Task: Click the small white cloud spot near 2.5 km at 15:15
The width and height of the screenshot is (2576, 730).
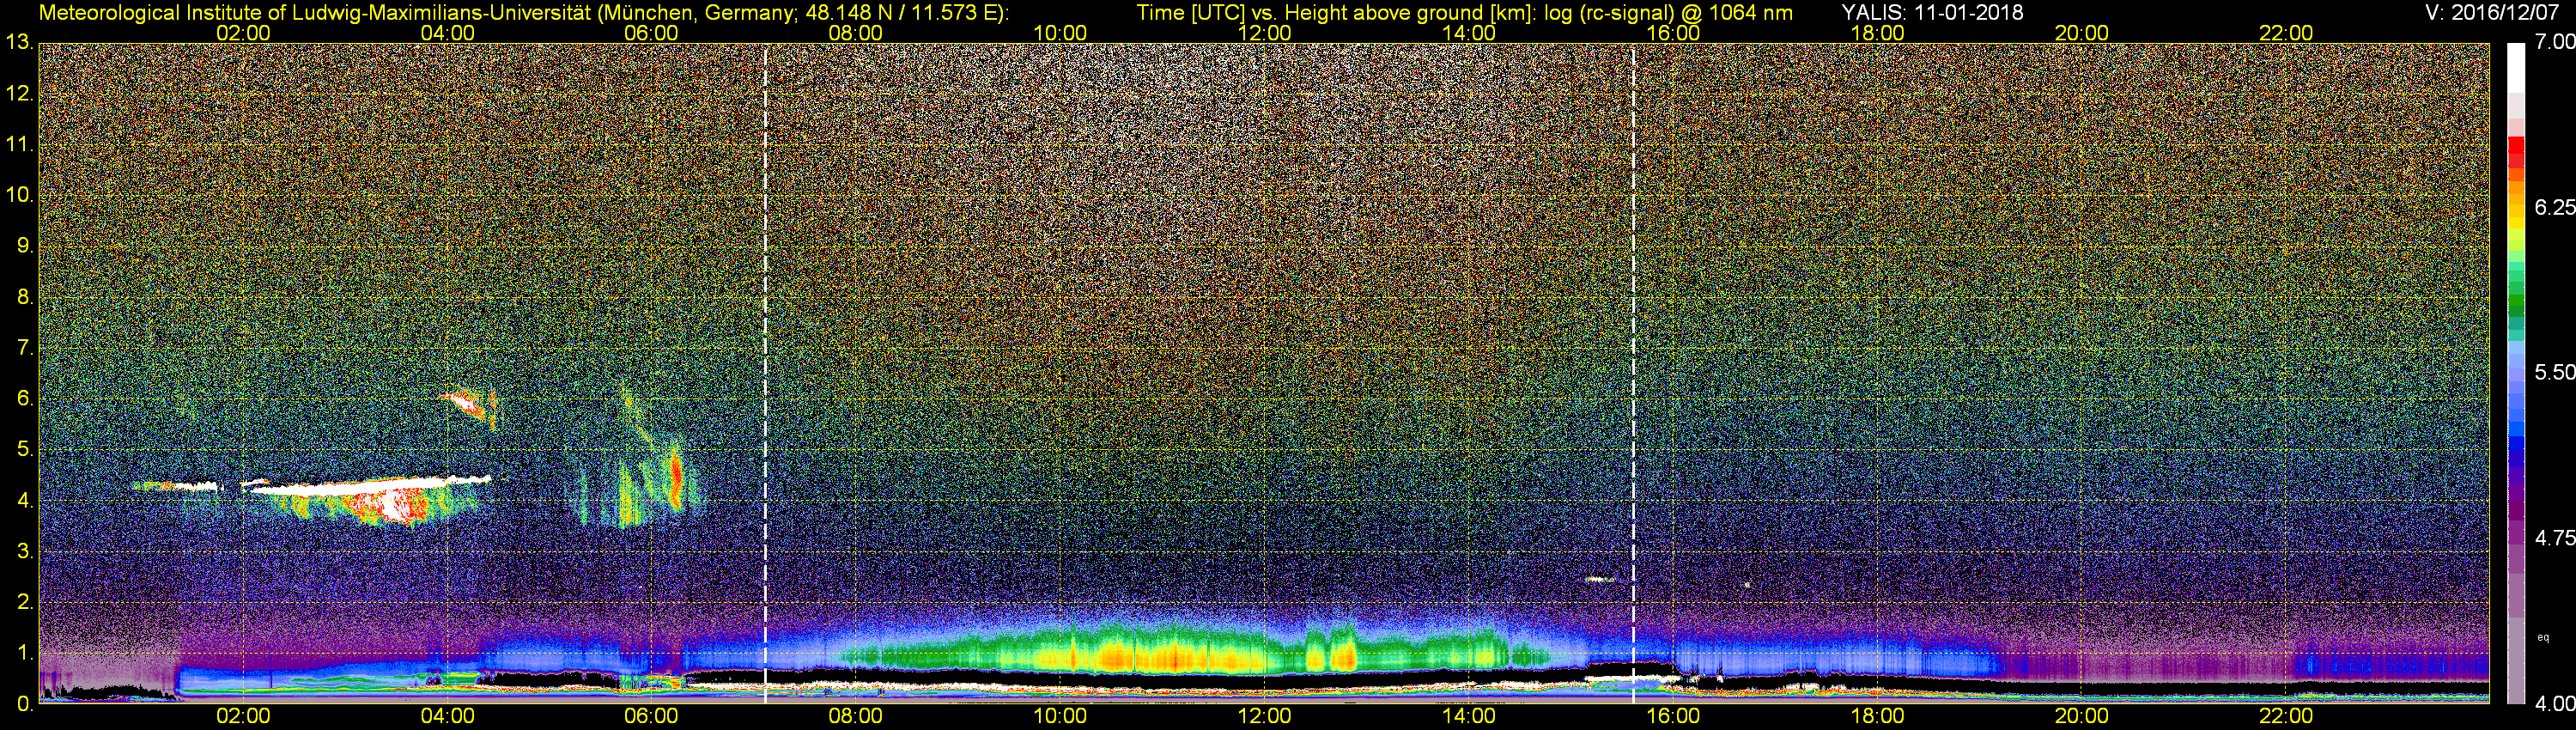Action: point(1600,579)
